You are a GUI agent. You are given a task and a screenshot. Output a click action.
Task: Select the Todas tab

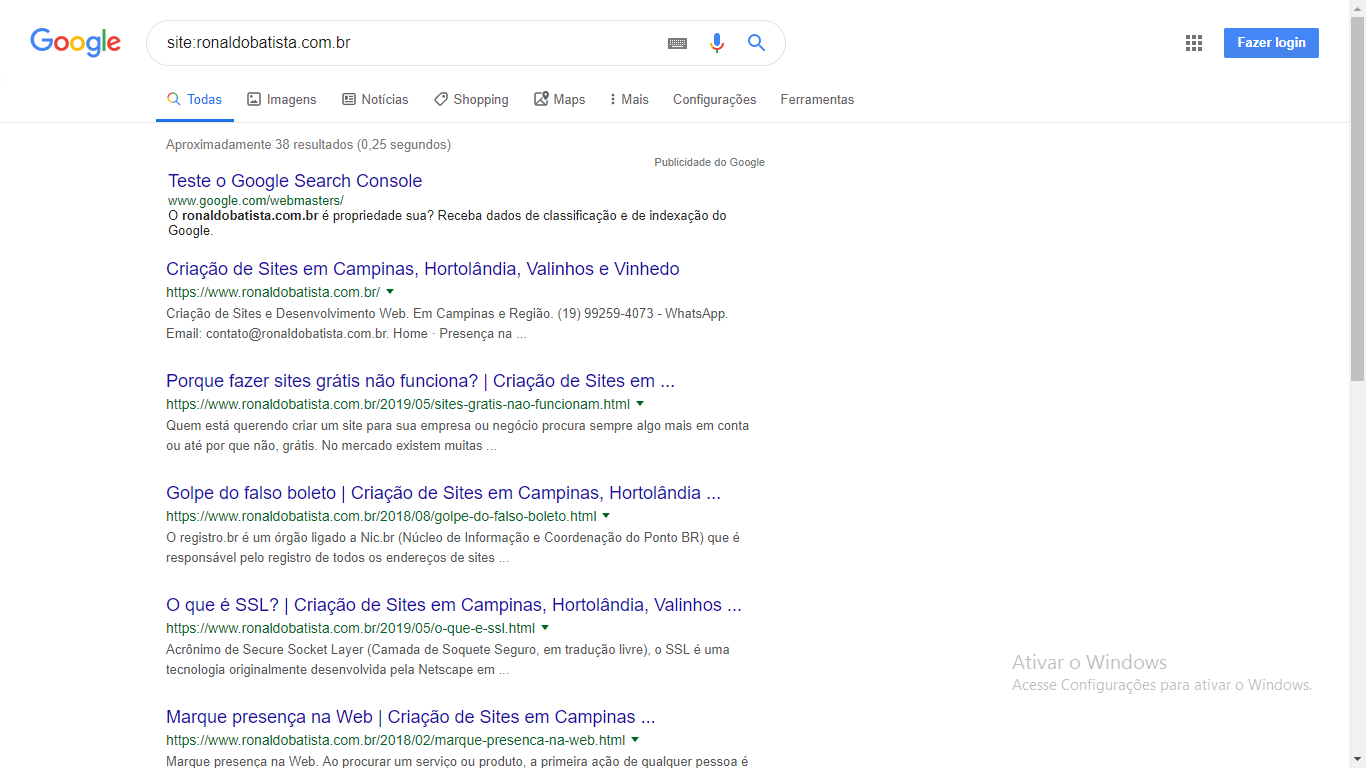(x=194, y=100)
